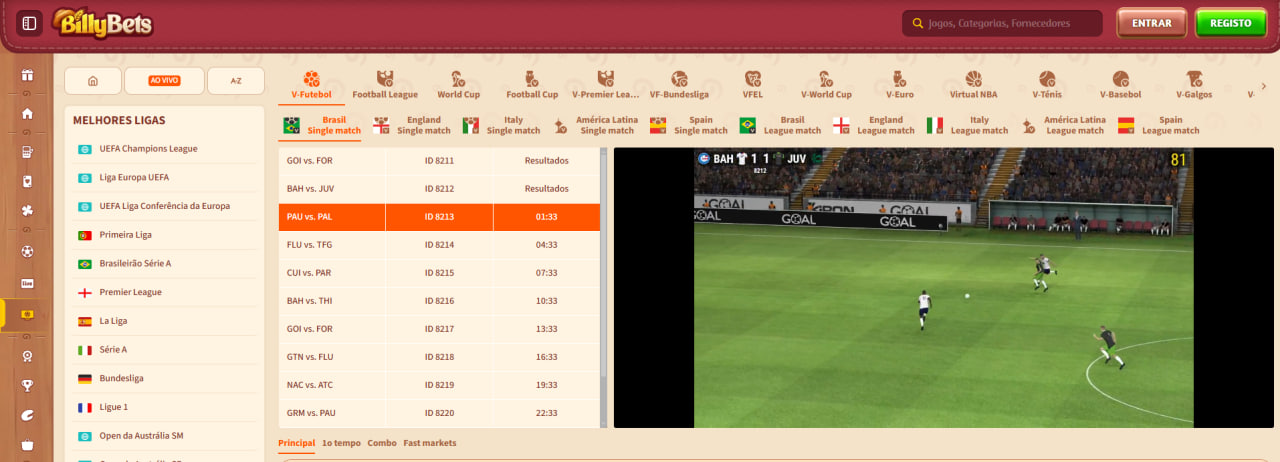Open the Virtual NBA category
The image size is (1280, 462).
973,85
